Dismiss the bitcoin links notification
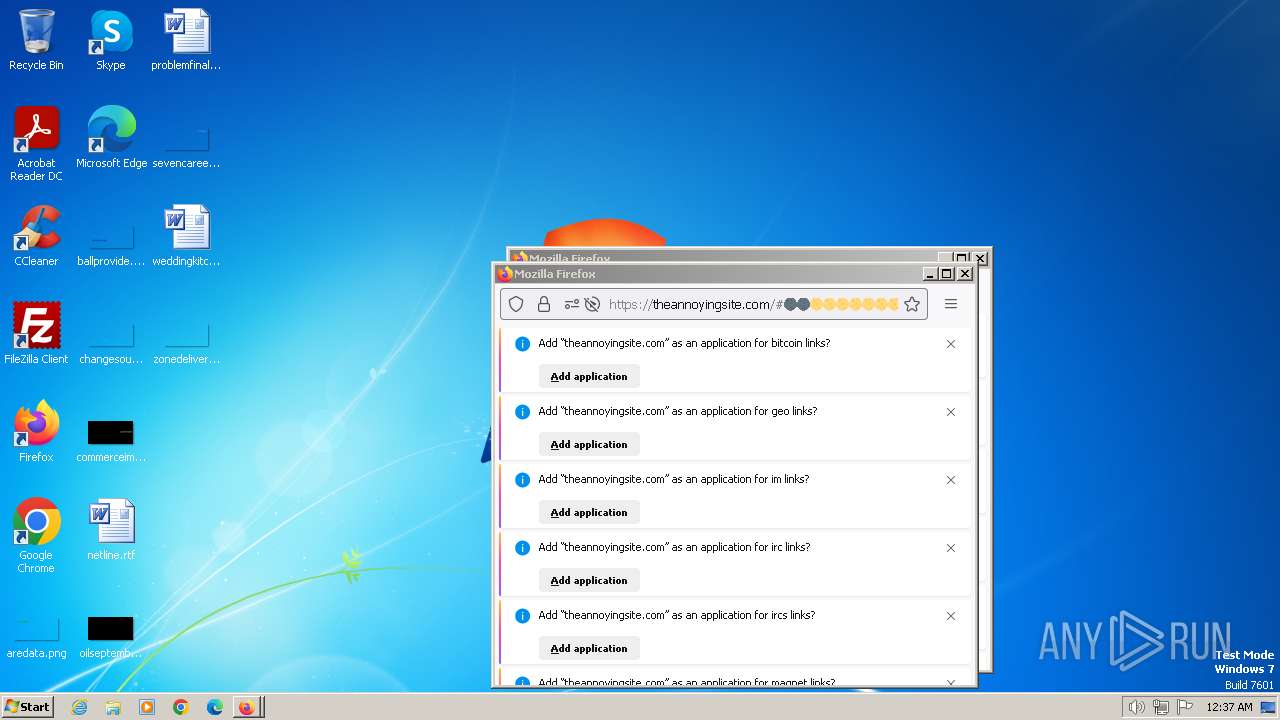 click(x=951, y=344)
